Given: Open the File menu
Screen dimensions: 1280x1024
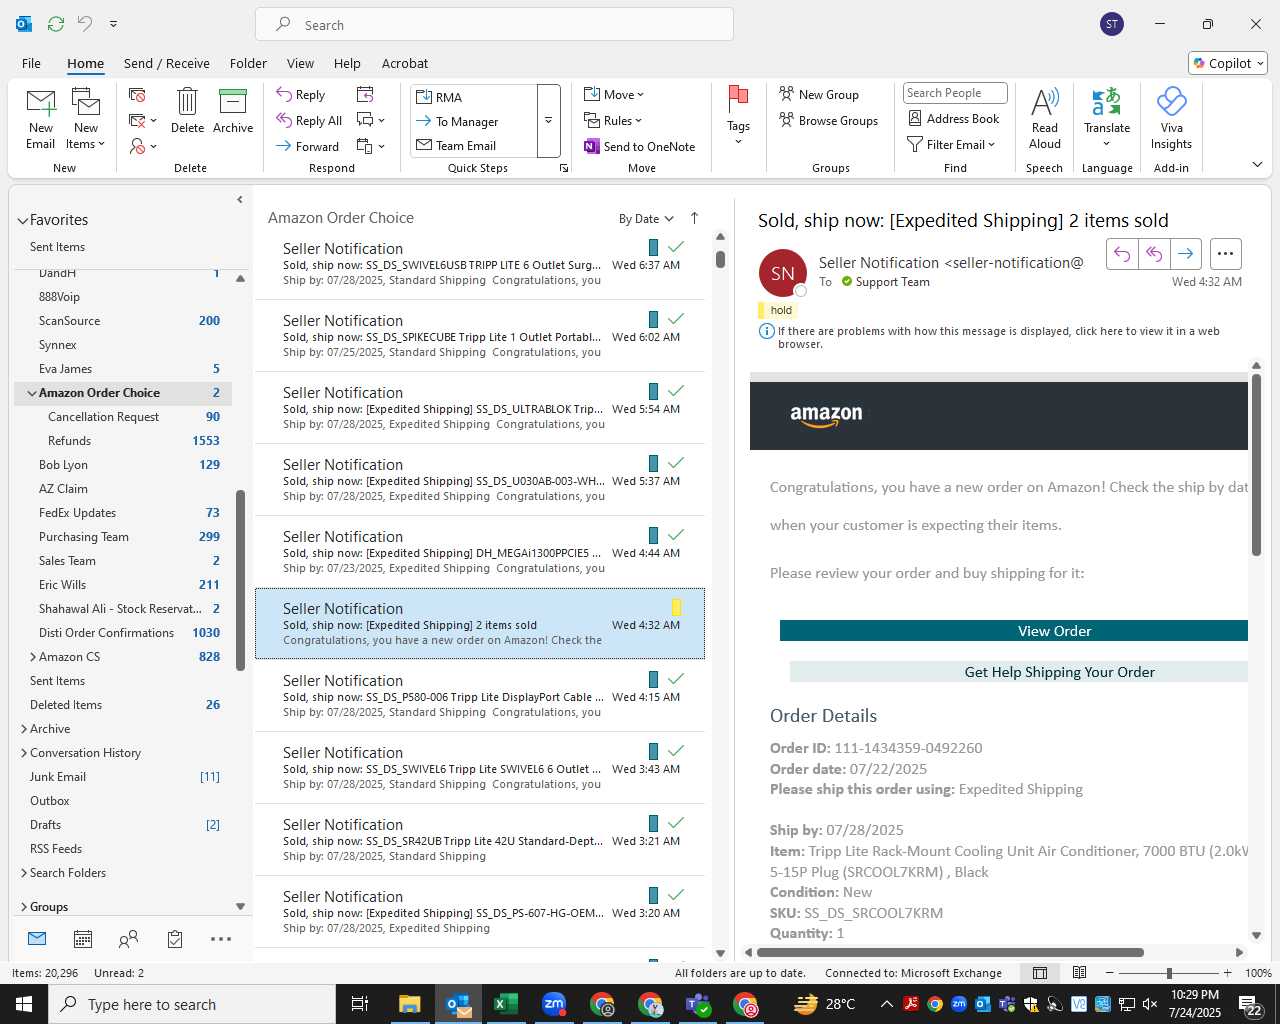Looking at the screenshot, I should [x=32, y=63].
